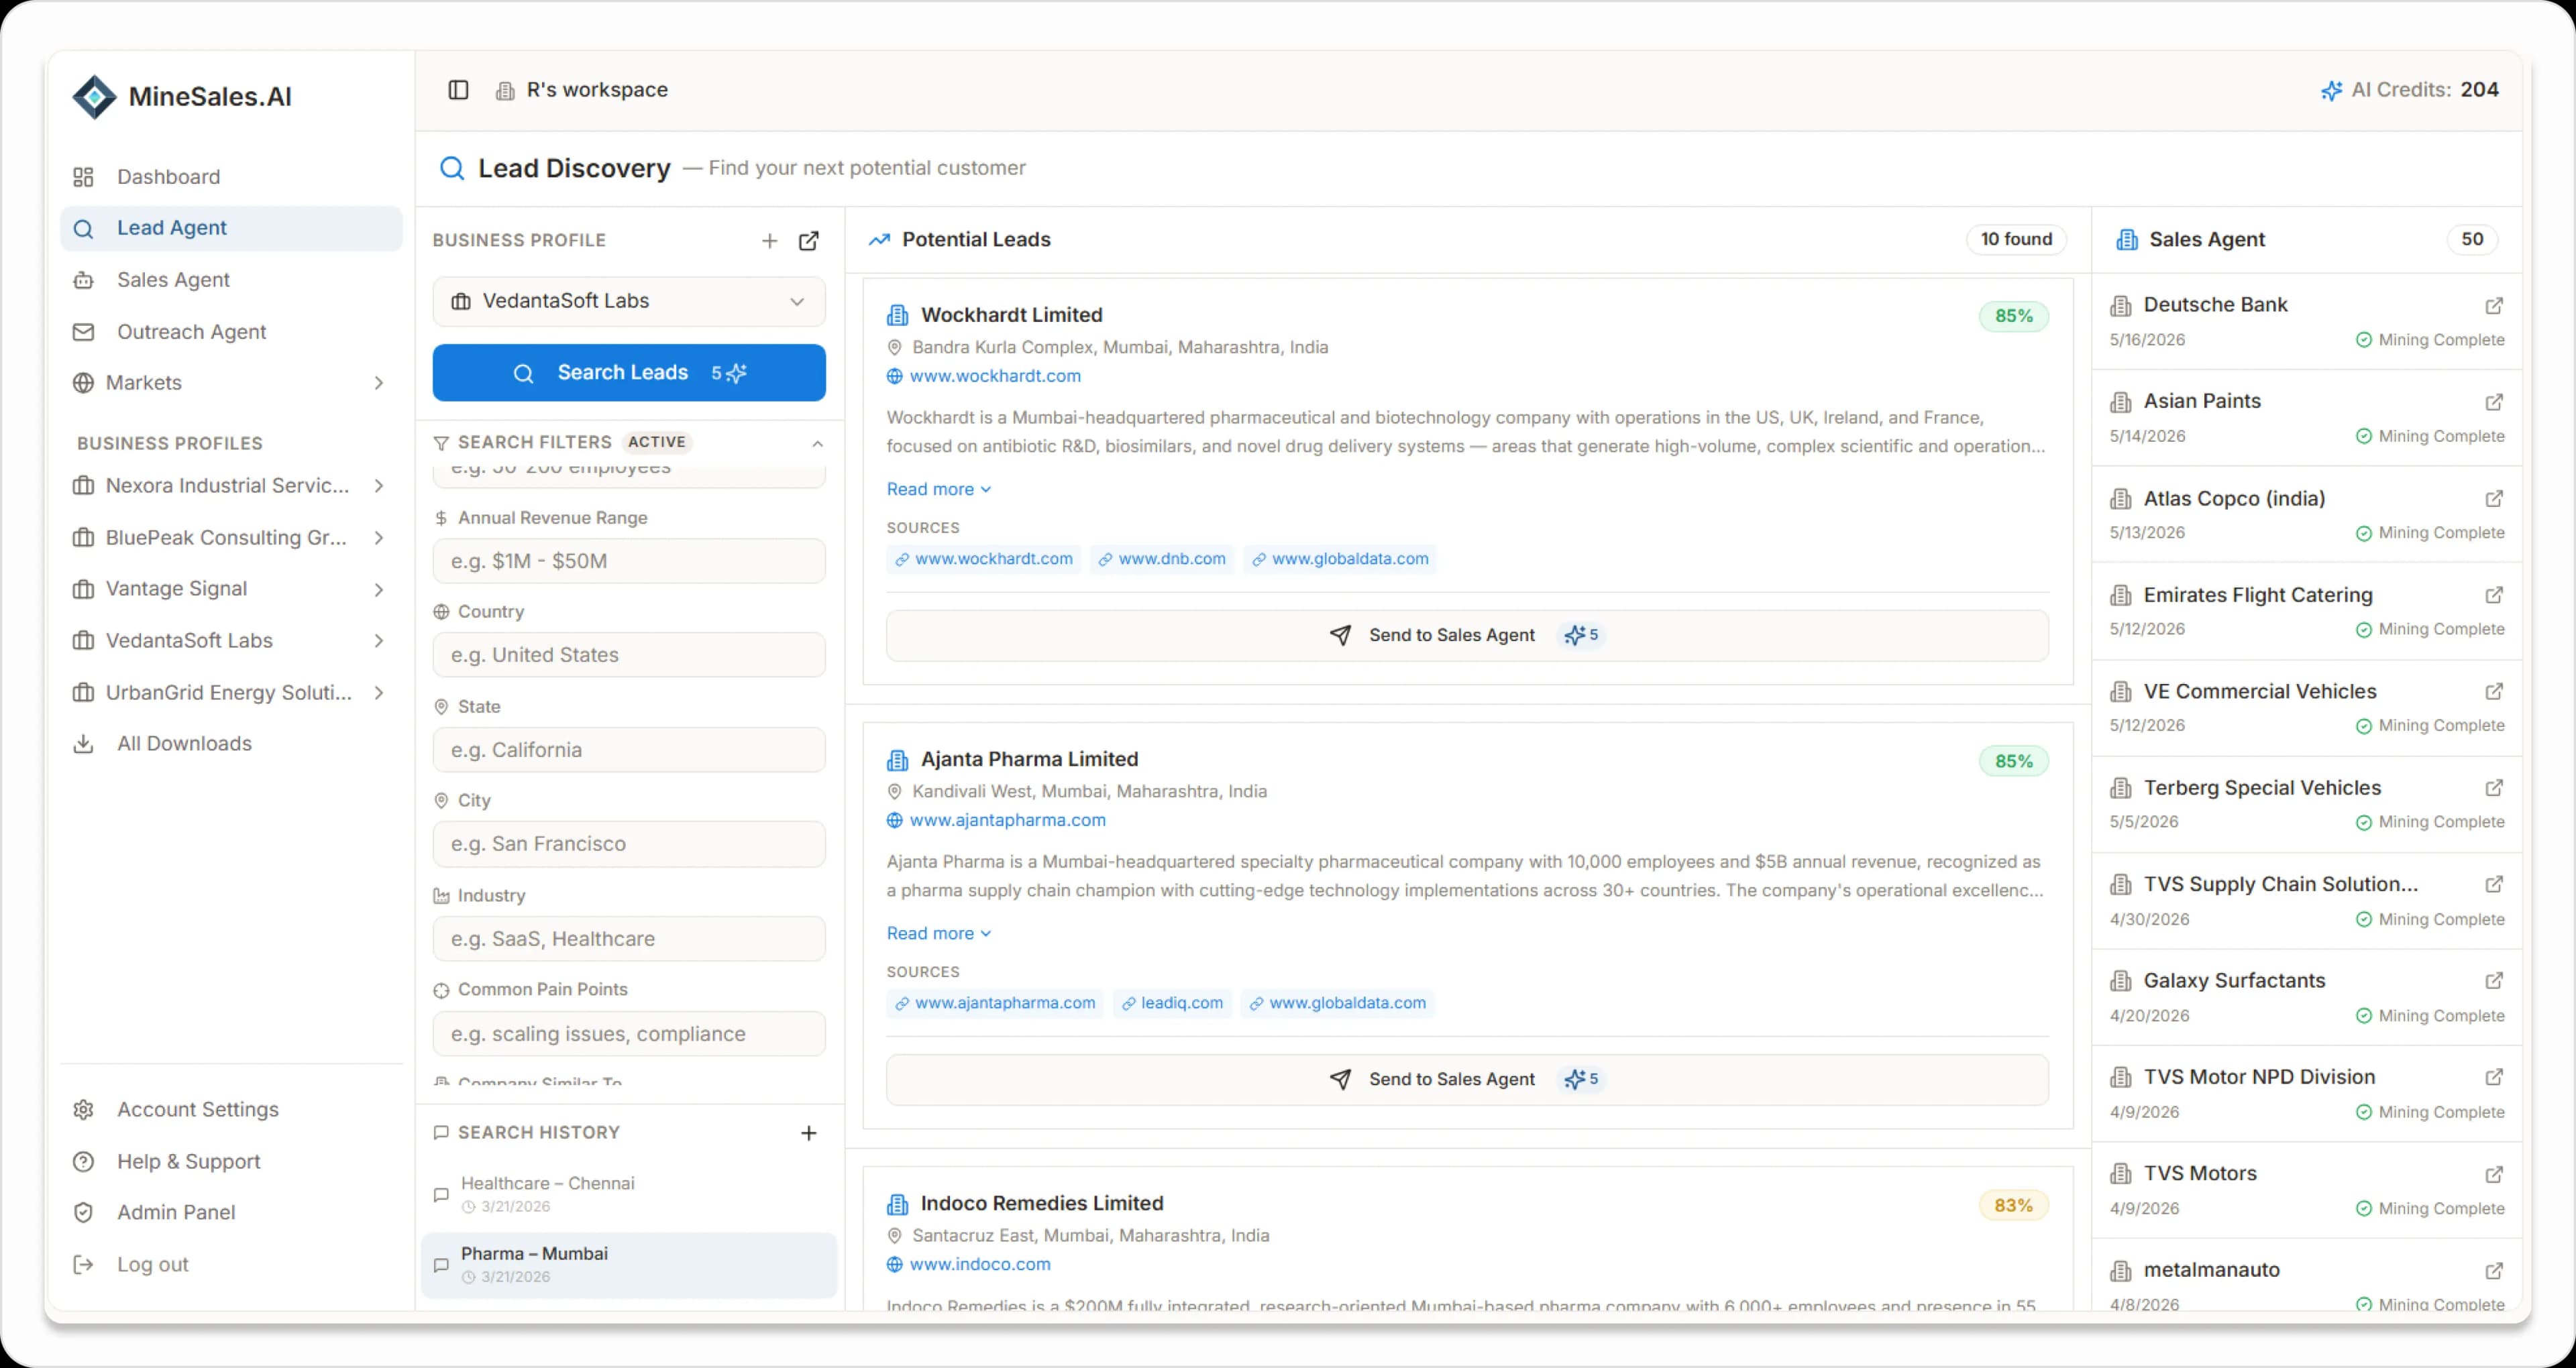
Task: Open Asian Paints external link icon
Action: click(x=2494, y=402)
